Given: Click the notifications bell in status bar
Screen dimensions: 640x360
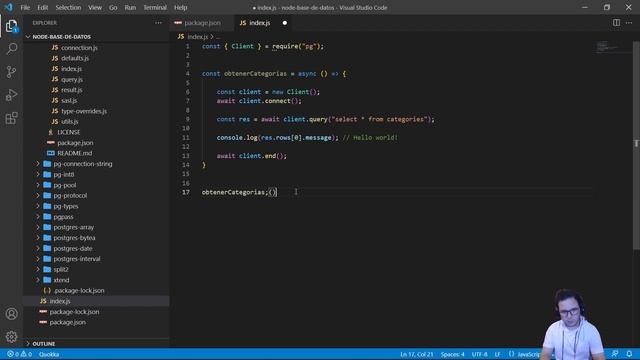Looking at the screenshot, I should 629,354.
